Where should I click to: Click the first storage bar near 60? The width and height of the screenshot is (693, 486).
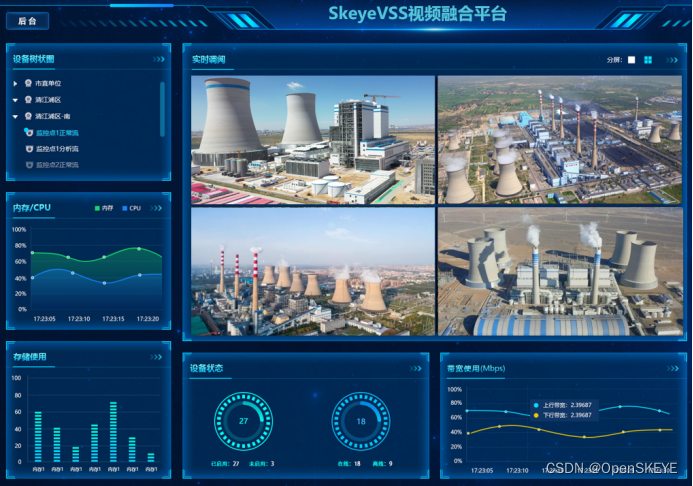tap(38, 437)
